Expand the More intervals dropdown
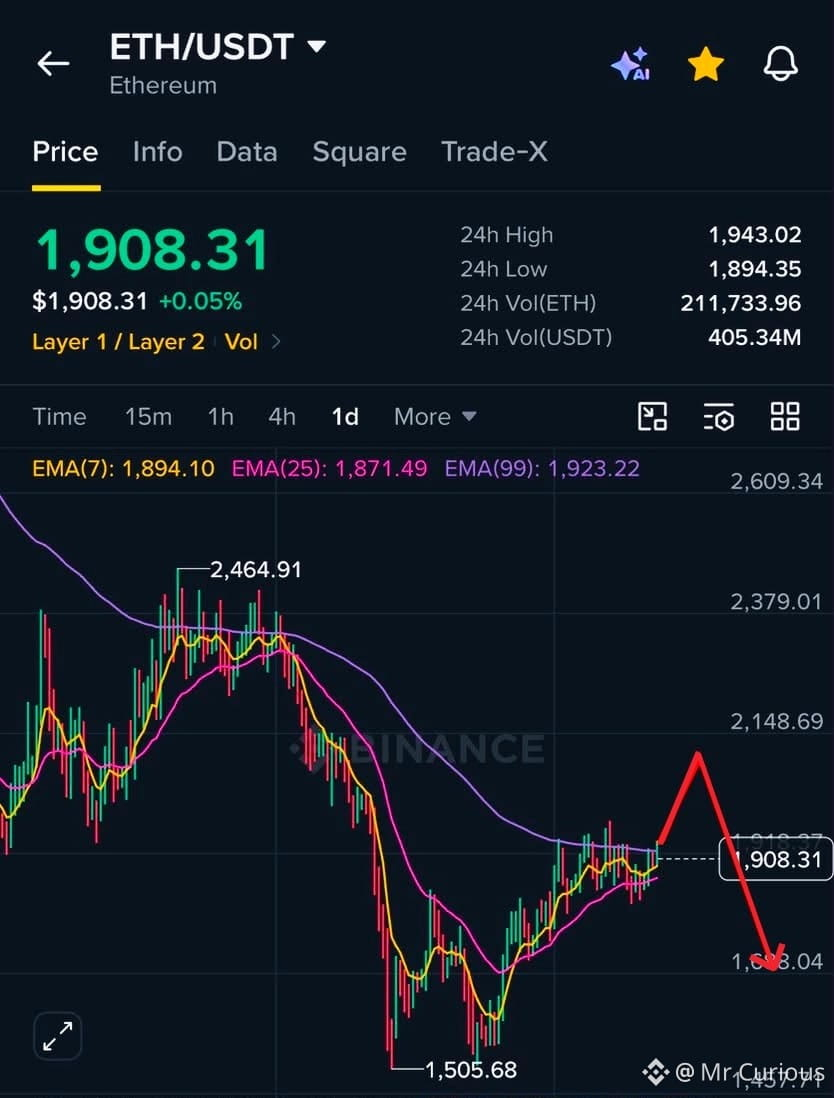Screen dimensions: 834x1098 coord(436,417)
